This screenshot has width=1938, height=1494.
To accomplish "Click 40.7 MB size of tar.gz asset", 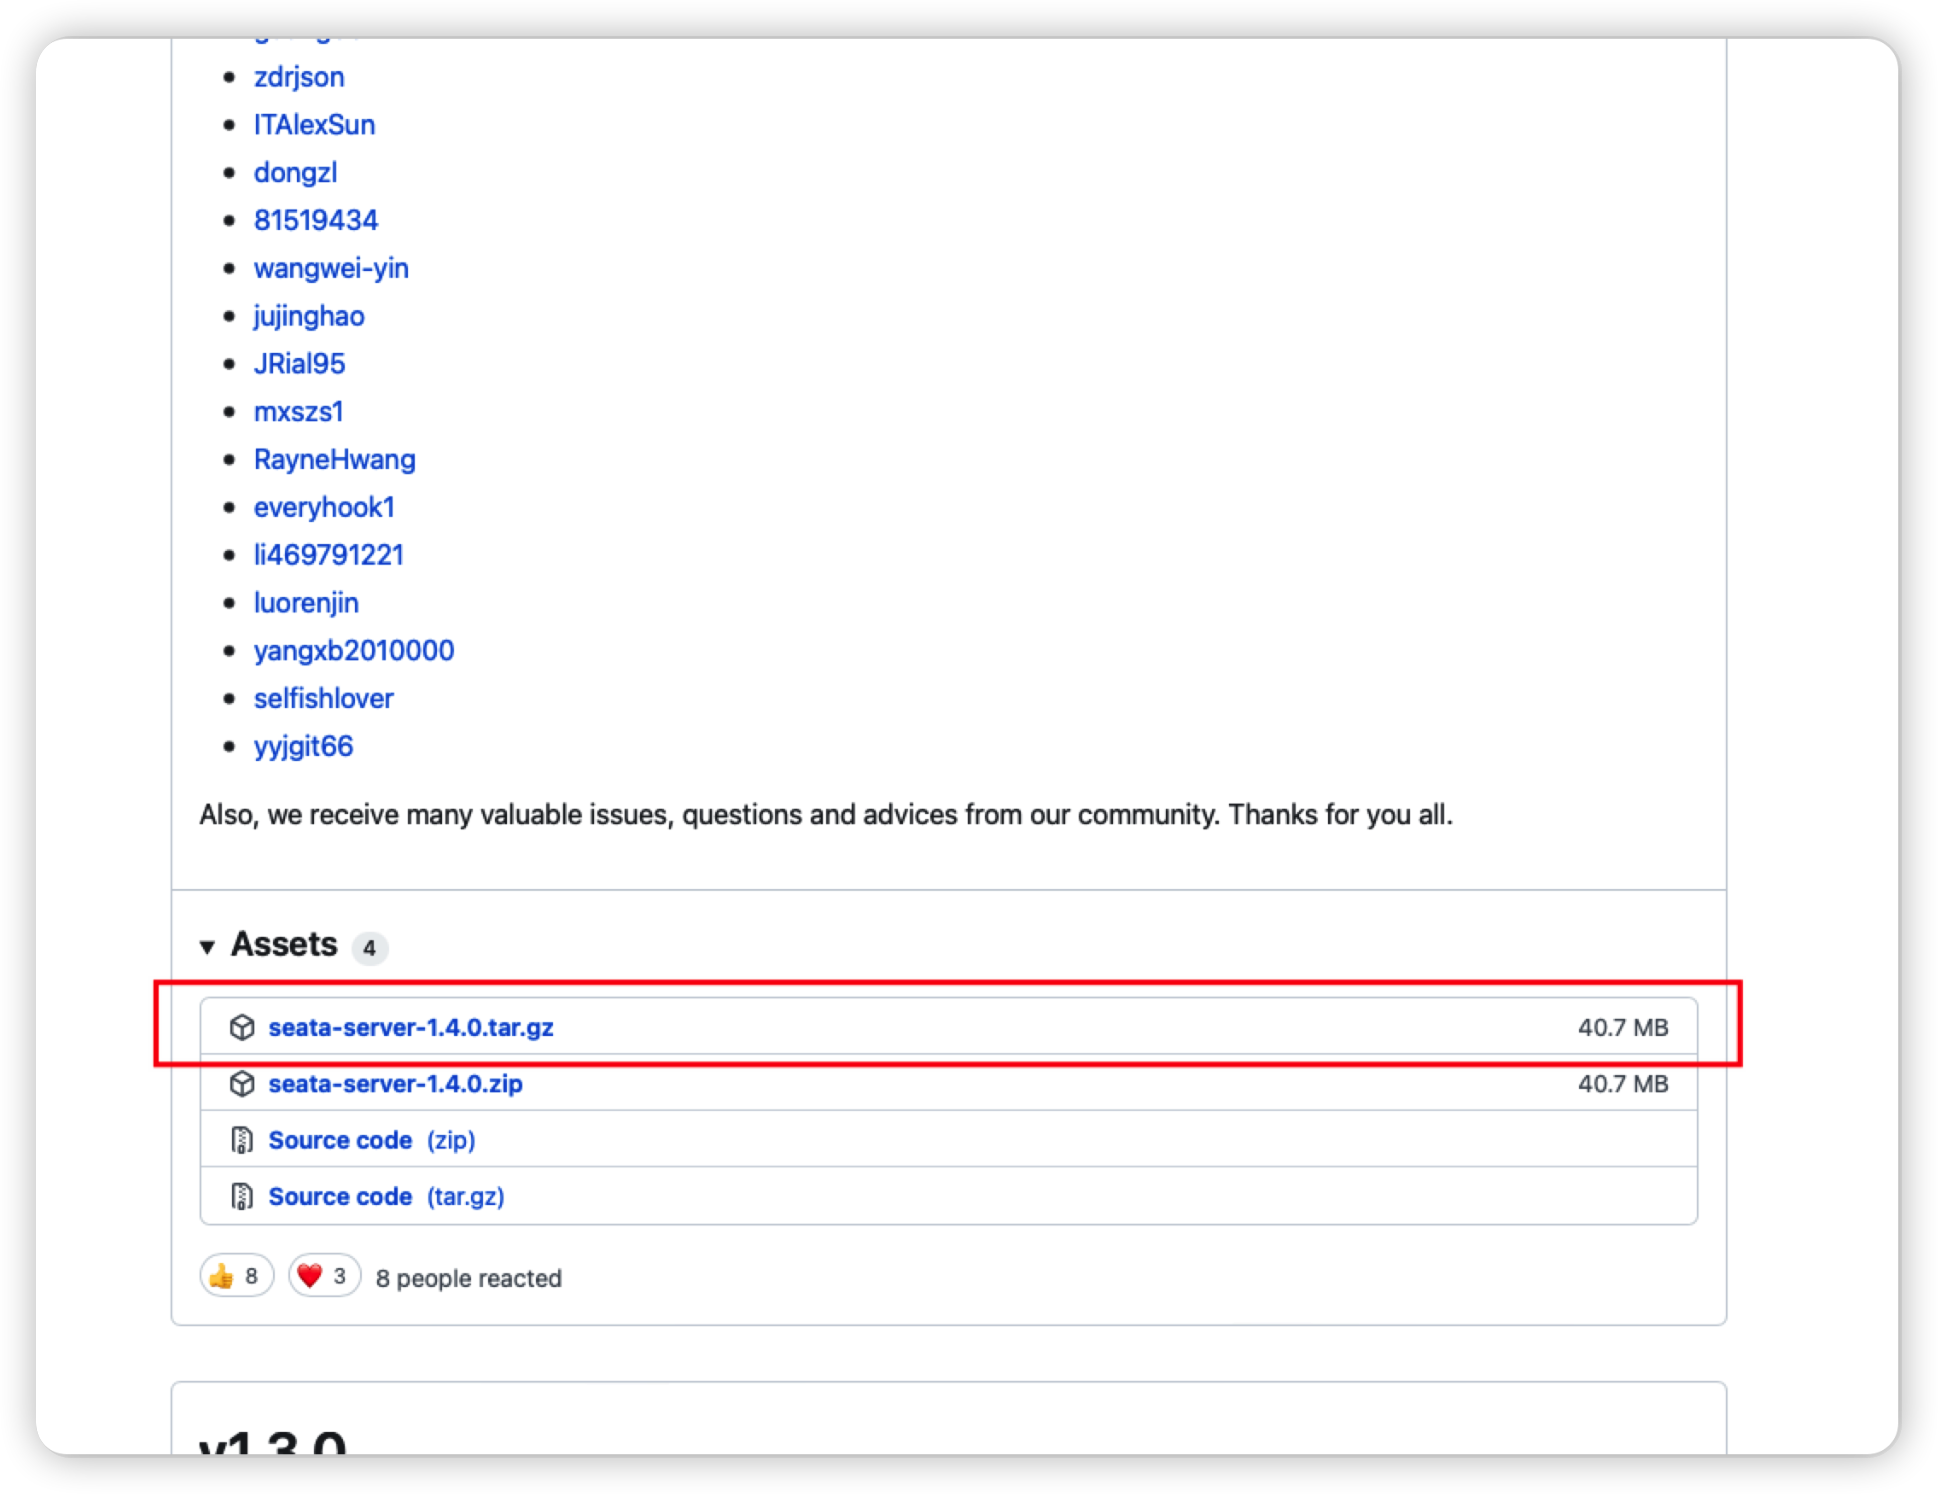I will pos(1622,1027).
